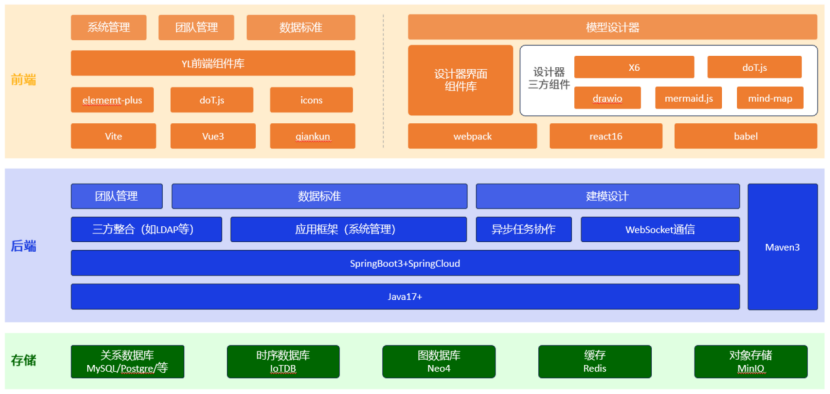Click the 设计器界面组件库 block
Screen dimensions: 830x394
tap(460, 80)
